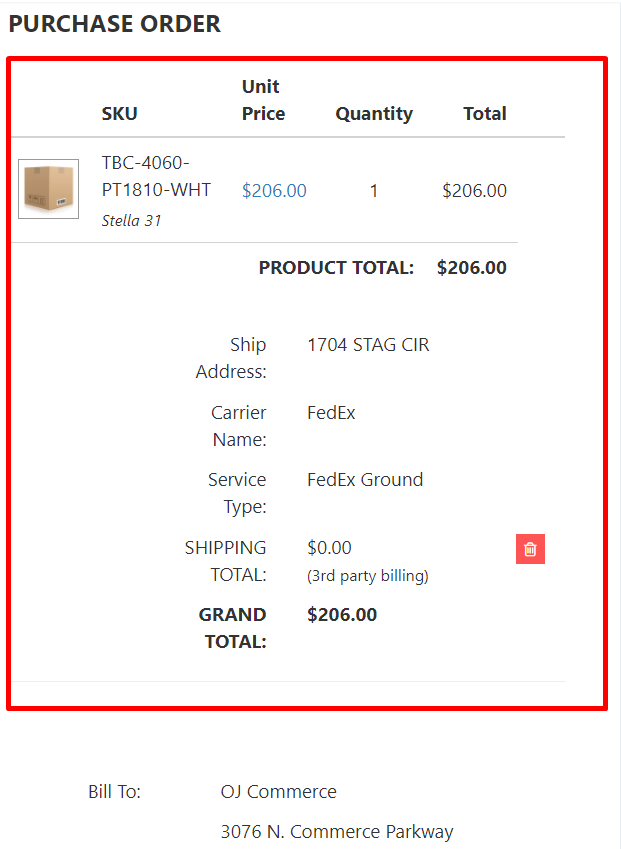This screenshot has height=849, width=621.
Task: Click the Unit Price column header
Action: click(263, 100)
